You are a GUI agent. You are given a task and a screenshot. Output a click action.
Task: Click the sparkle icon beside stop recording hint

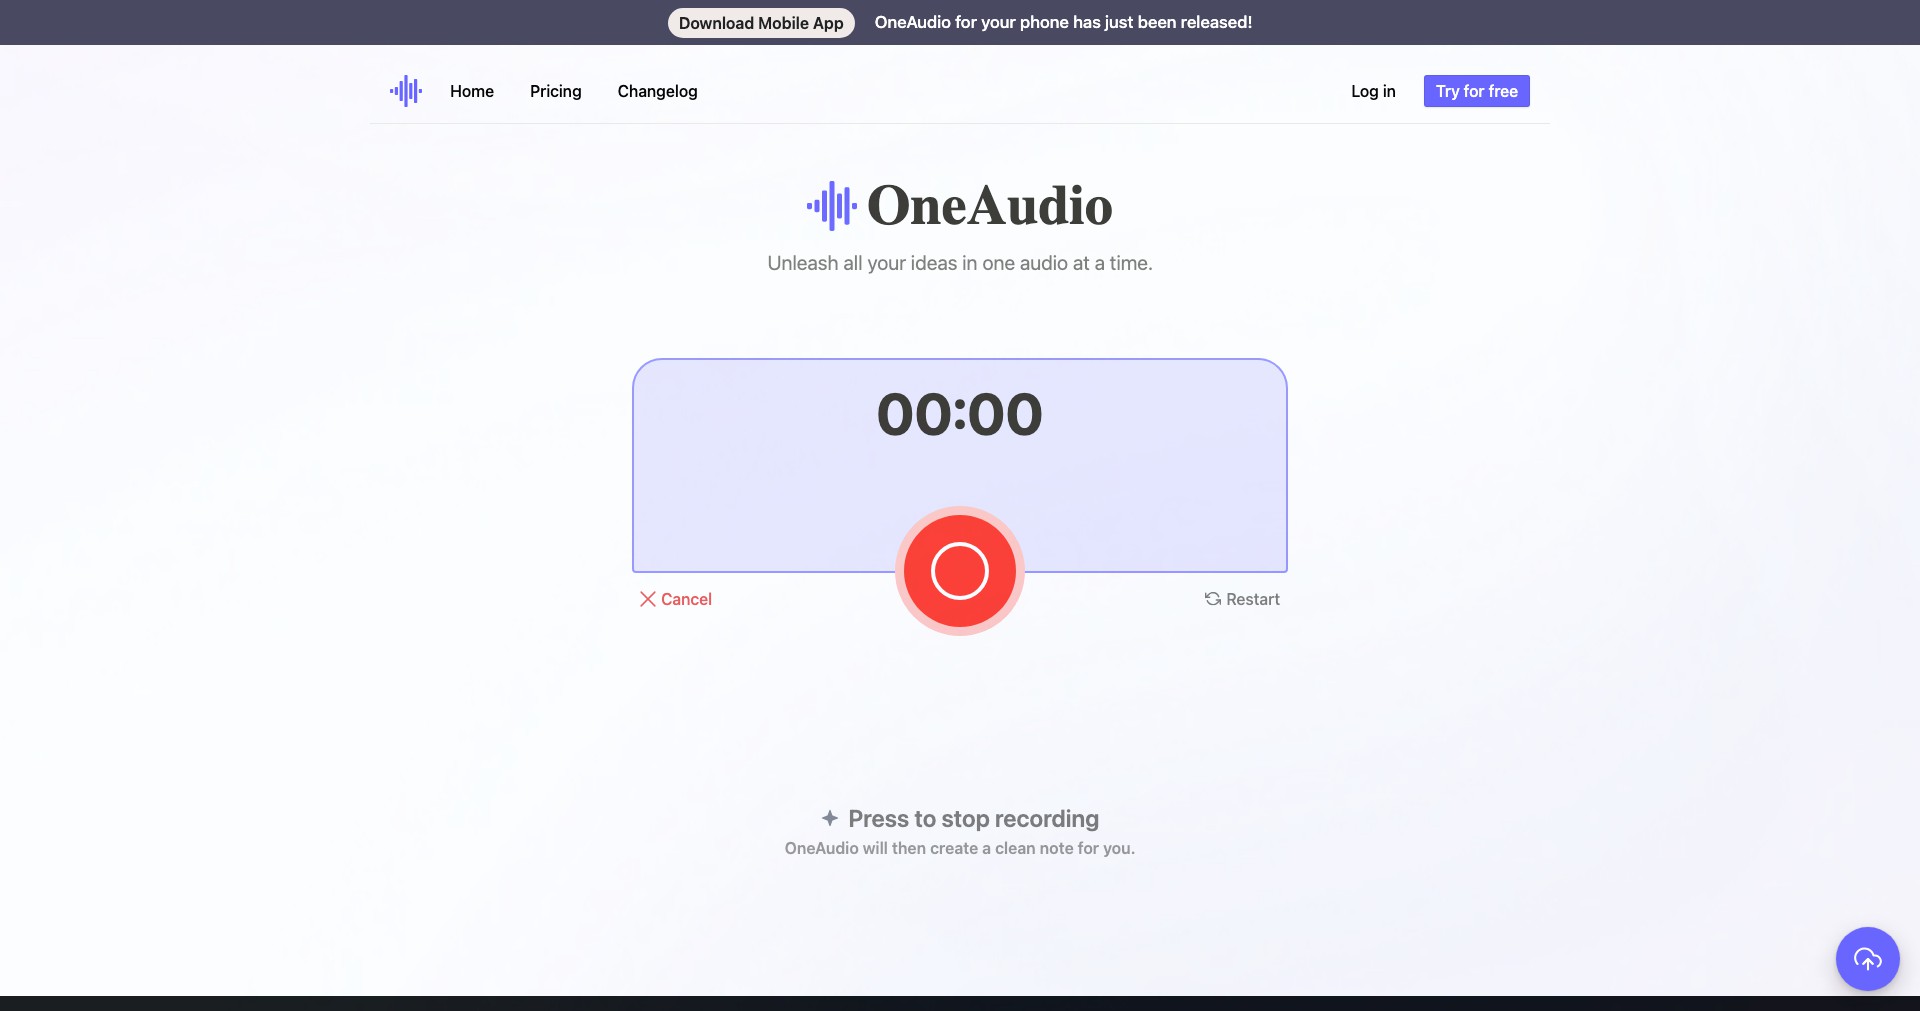[x=830, y=818]
